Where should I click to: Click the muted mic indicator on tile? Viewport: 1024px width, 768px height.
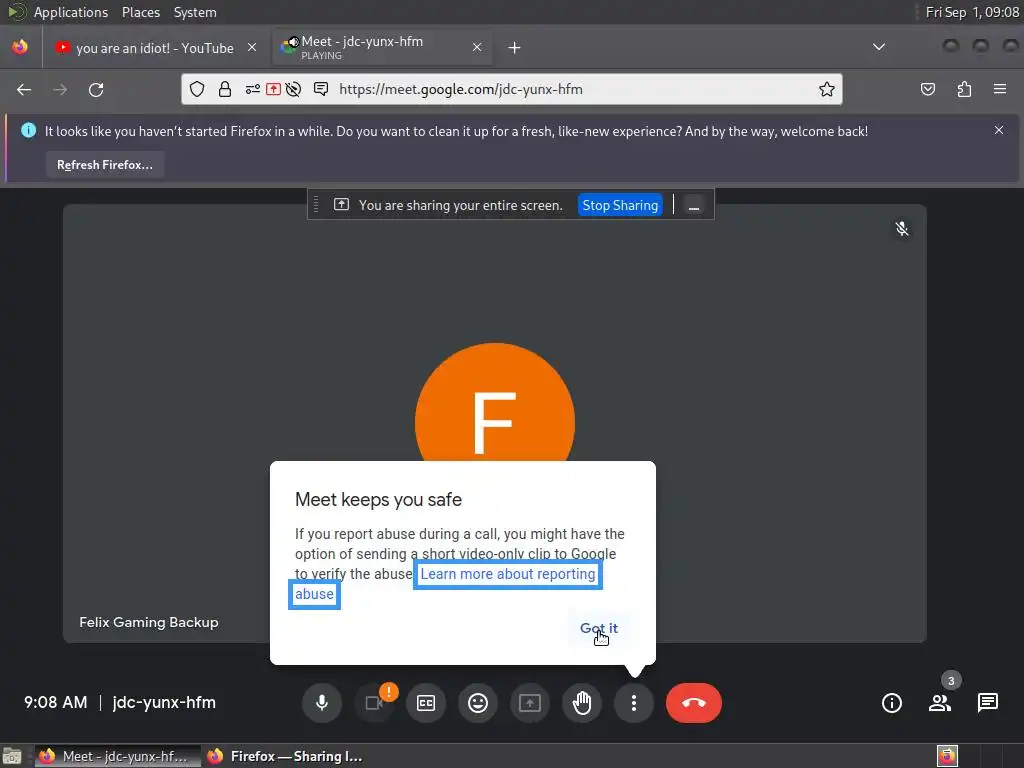point(902,229)
